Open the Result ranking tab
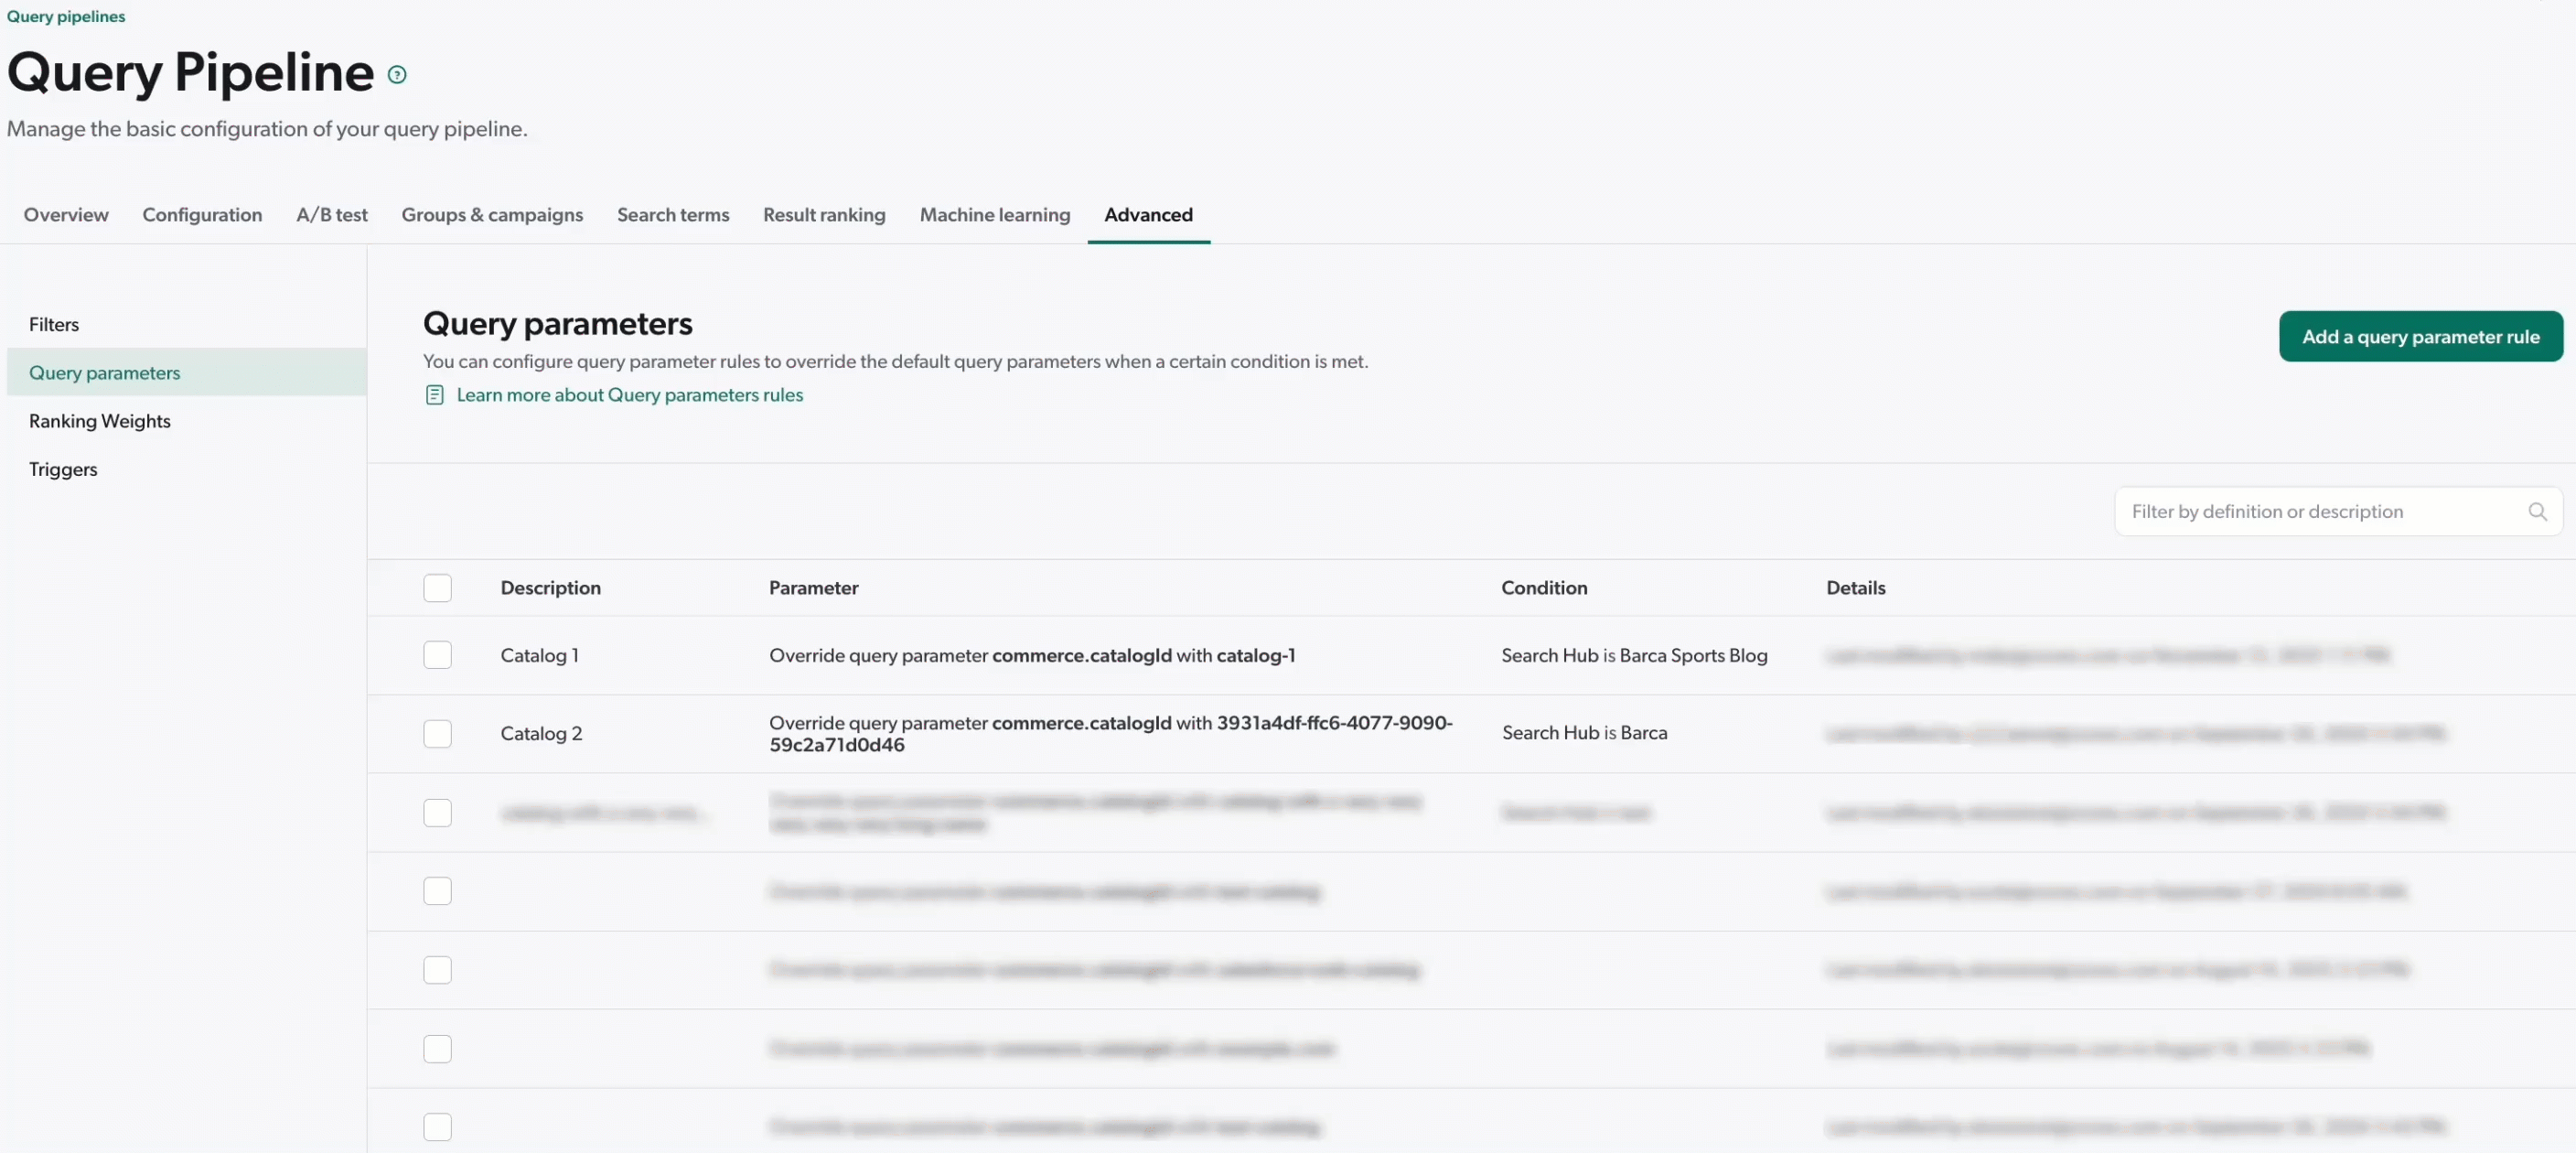 pos(824,214)
